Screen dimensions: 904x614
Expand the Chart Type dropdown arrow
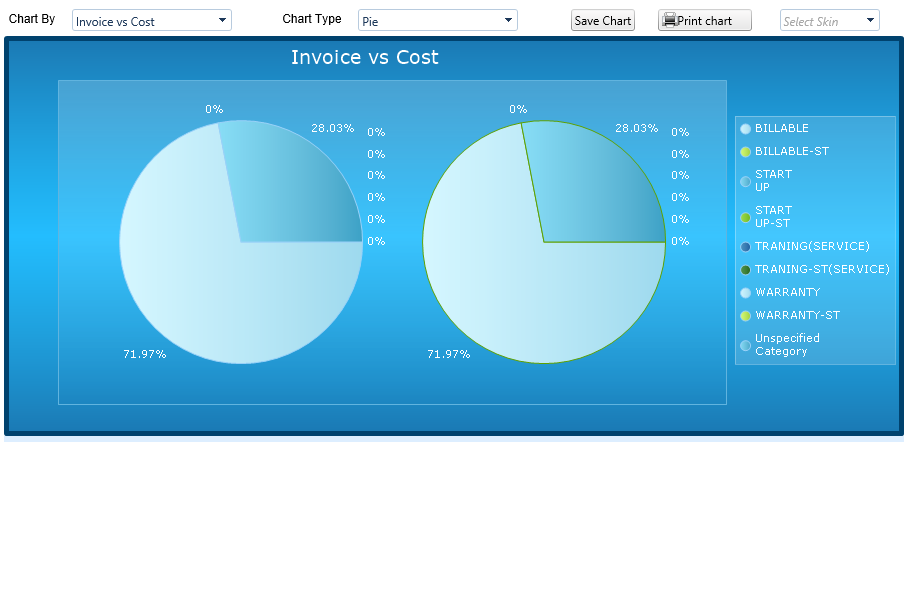point(508,20)
